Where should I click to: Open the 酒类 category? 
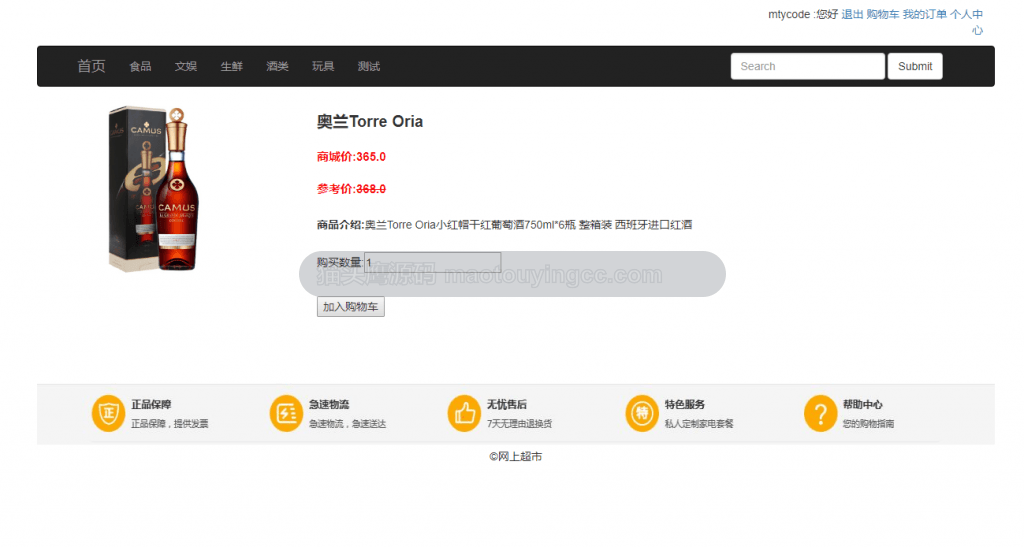[278, 66]
